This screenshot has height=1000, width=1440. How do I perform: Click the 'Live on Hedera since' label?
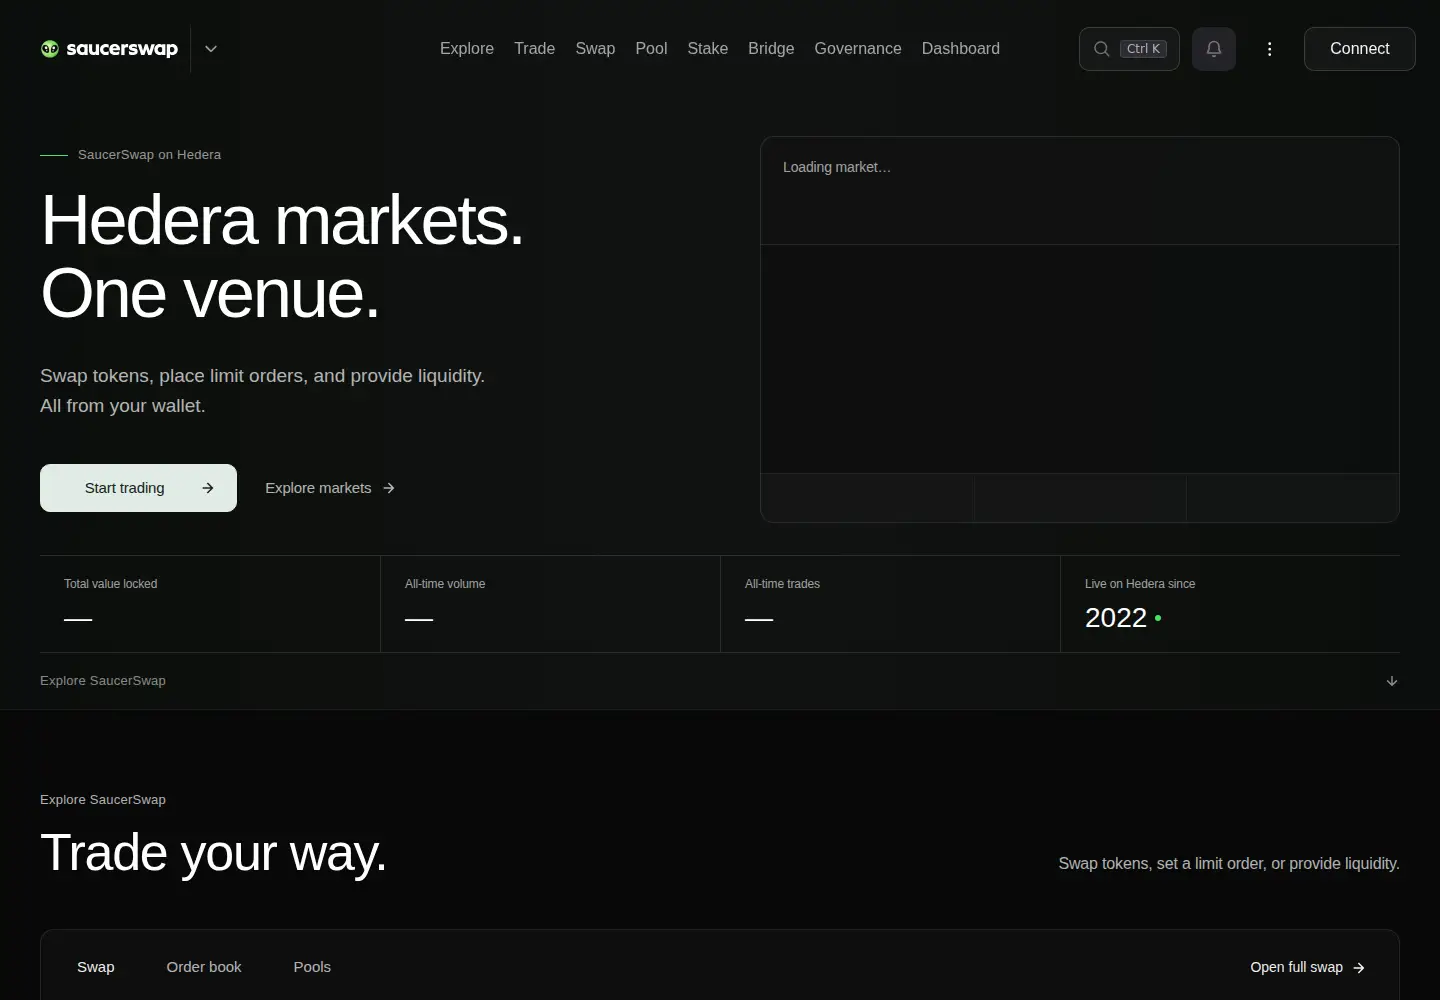point(1140,584)
